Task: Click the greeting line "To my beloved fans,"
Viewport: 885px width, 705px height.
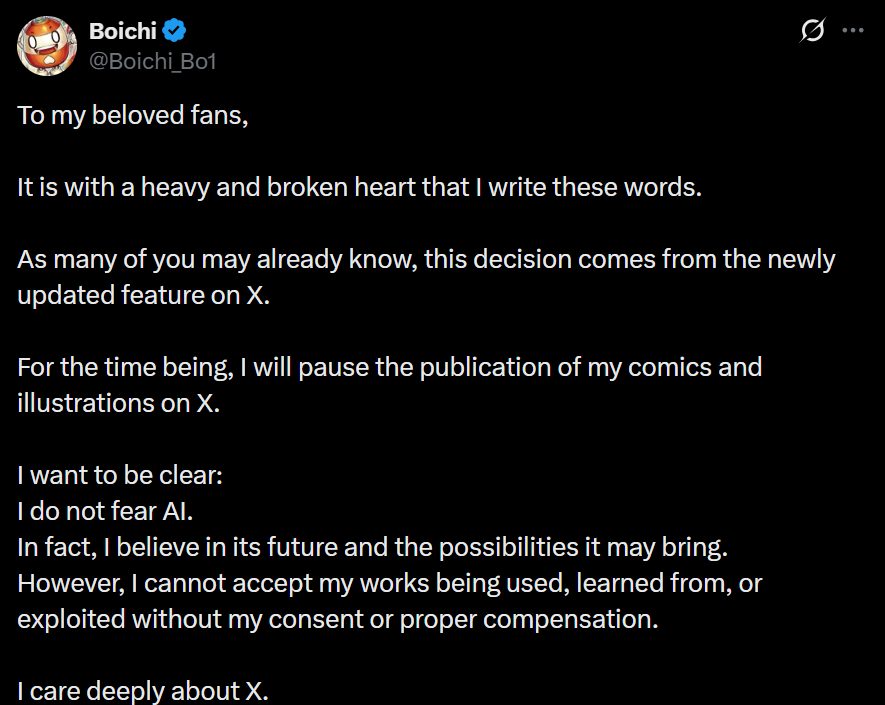Action: [132, 115]
